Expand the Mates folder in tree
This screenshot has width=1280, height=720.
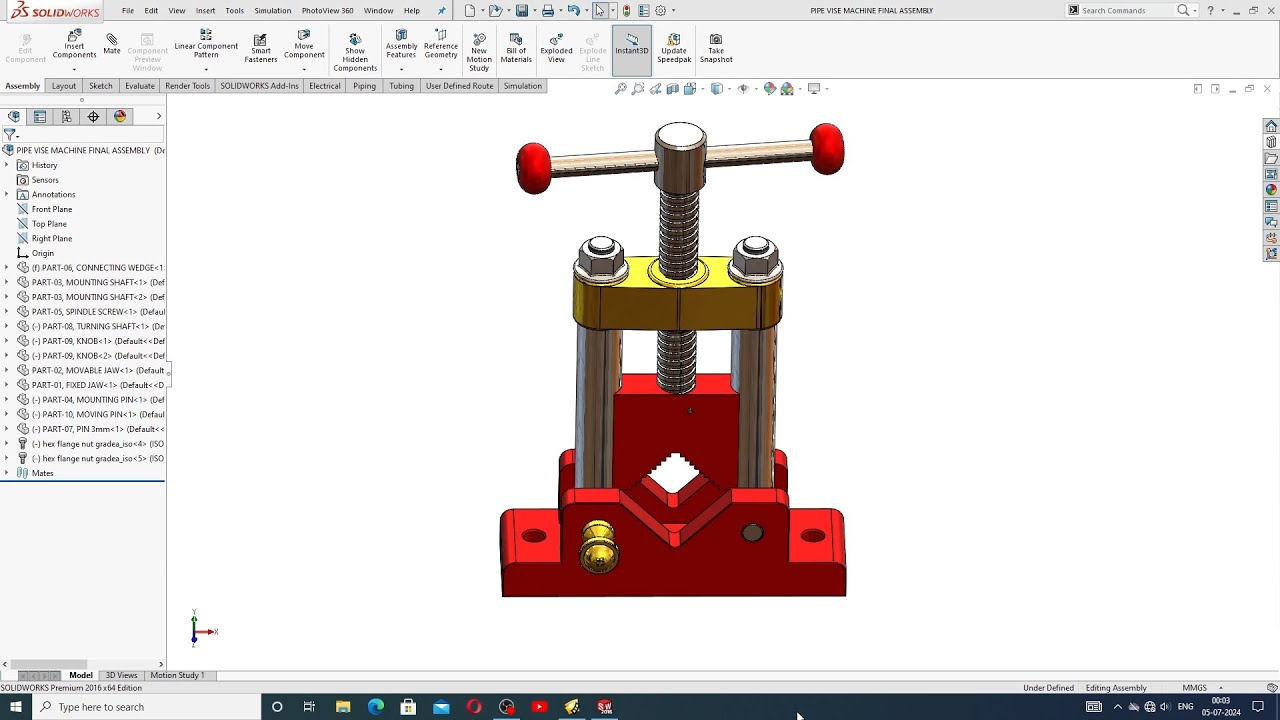(x=6, y=473)
